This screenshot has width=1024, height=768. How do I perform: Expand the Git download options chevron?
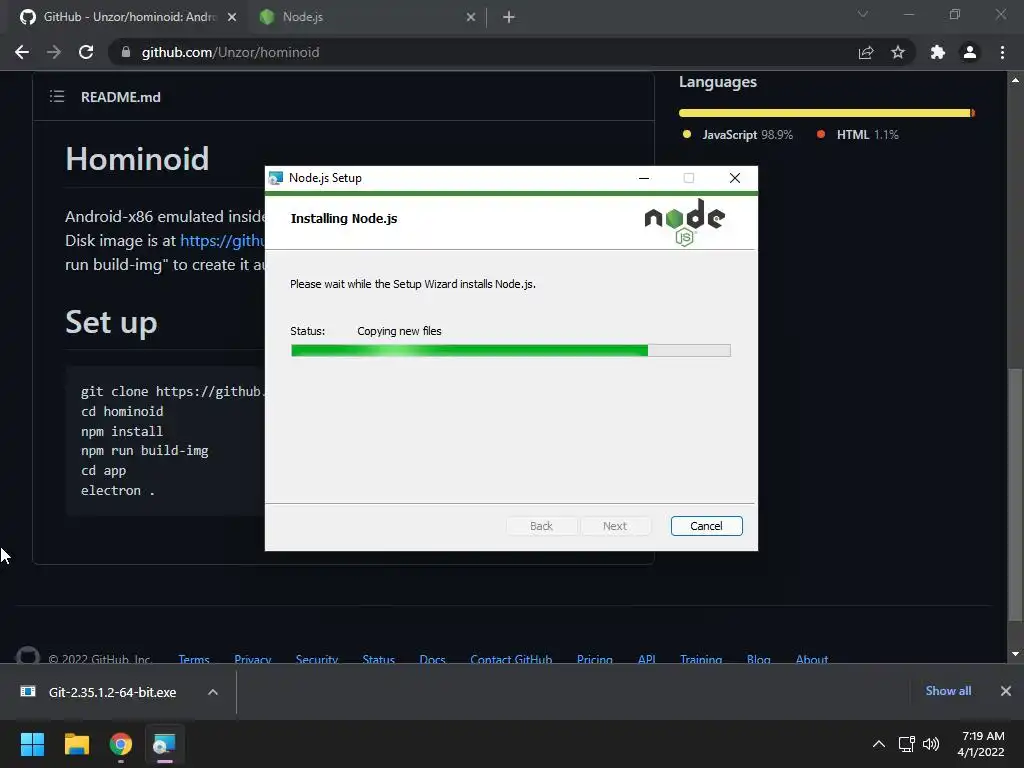pyautogui.click(x=213, y=692)
